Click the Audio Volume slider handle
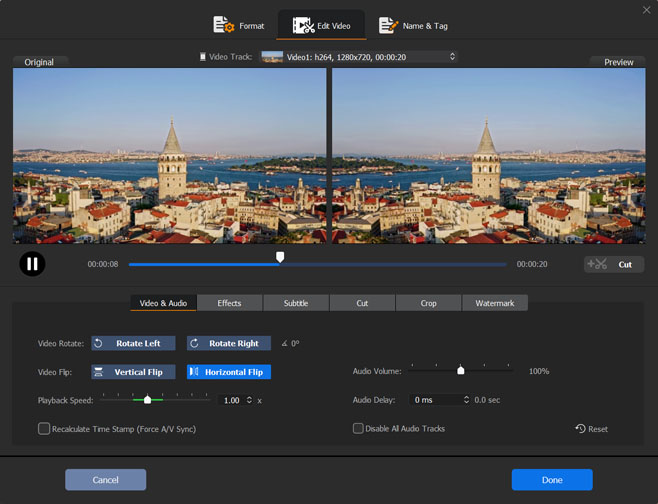Viewport: 658px width, 504px height. [x=461, y=371]
